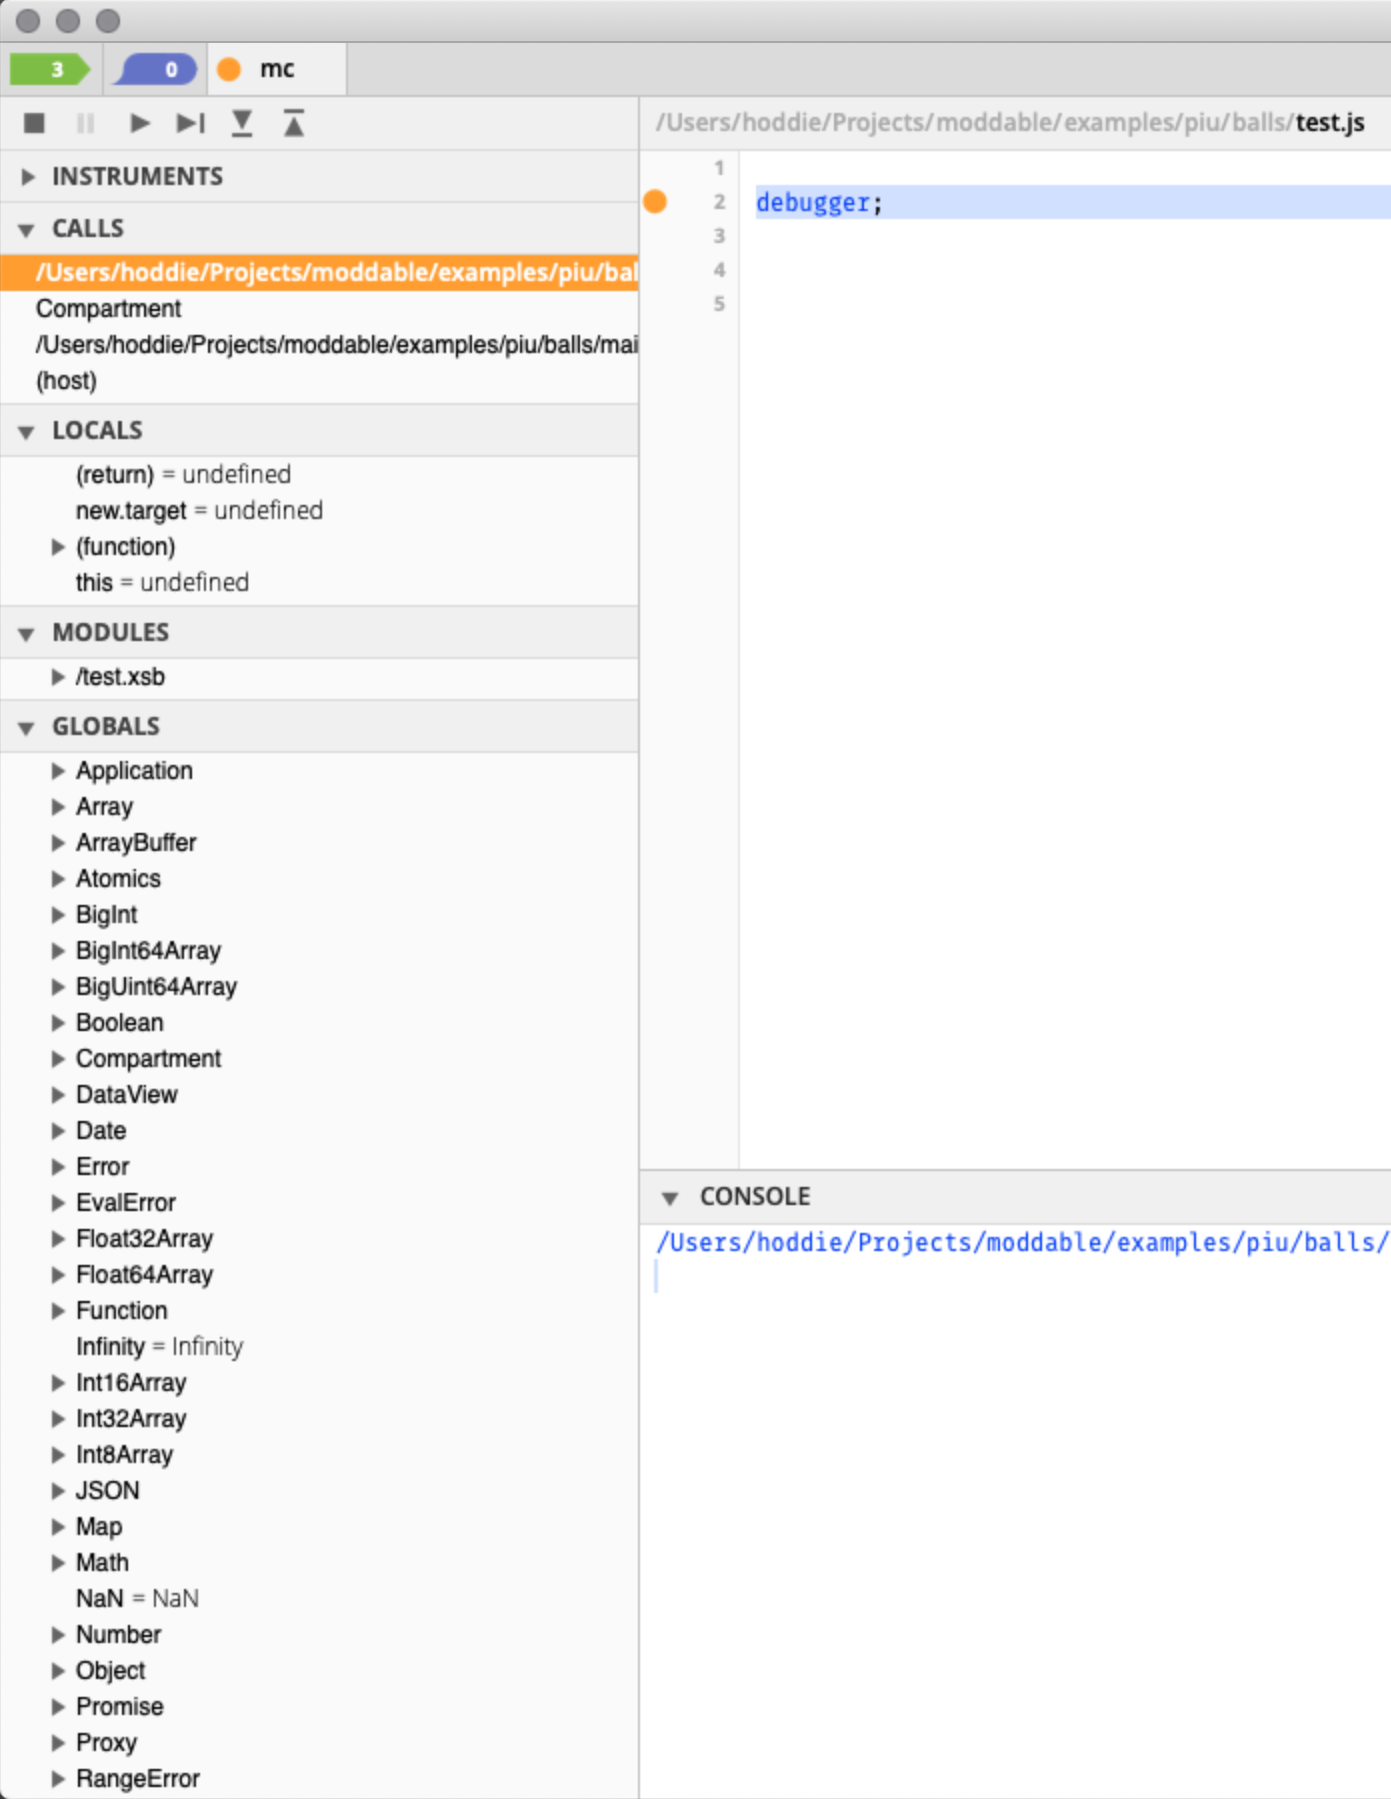Click the step into button
The height and width of the screenshot is (1799, 1391).
242,123
